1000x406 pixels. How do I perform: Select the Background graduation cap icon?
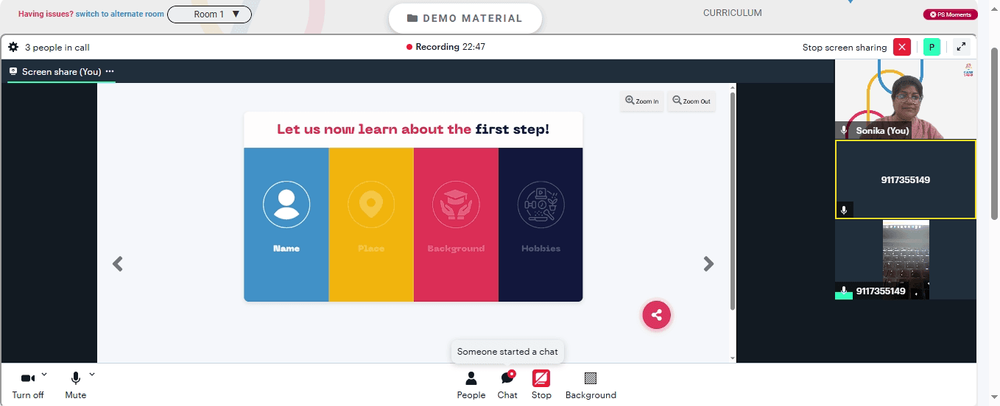pos(456,205)
